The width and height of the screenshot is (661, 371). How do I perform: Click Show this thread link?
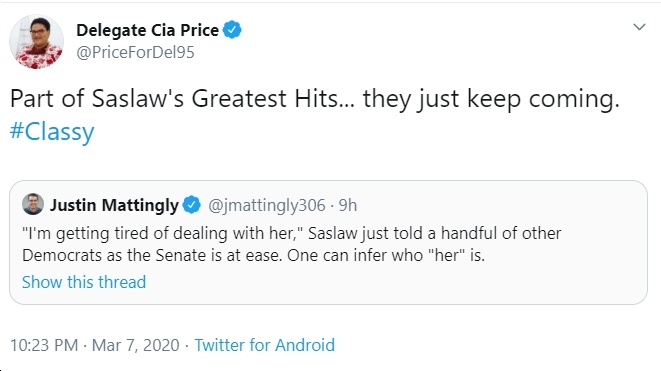tap(84, 282)
